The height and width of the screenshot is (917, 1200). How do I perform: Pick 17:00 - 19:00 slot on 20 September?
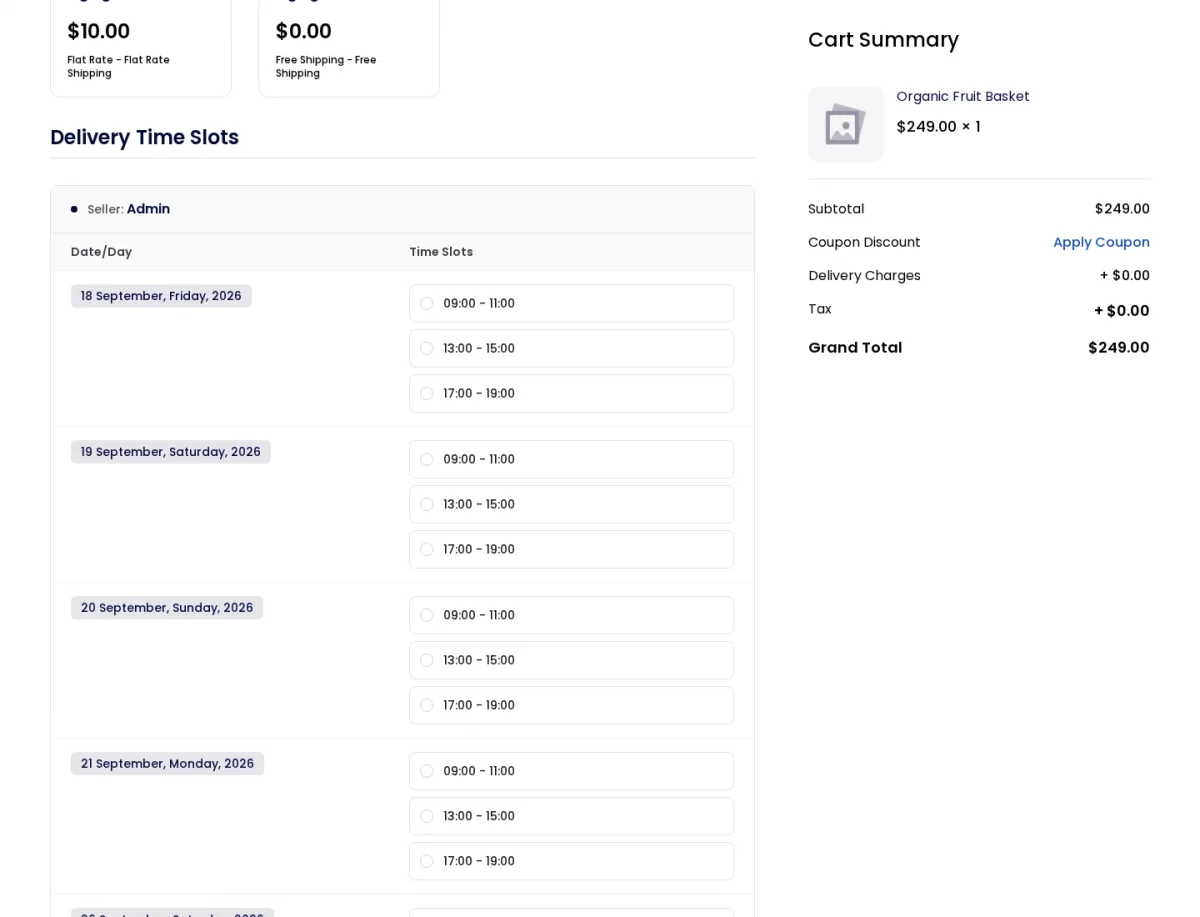pos(571,705)
